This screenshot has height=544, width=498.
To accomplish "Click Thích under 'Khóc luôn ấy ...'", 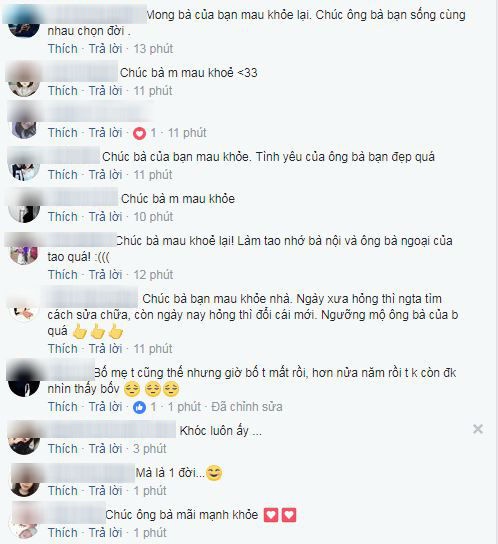I will tap(63, 449).
